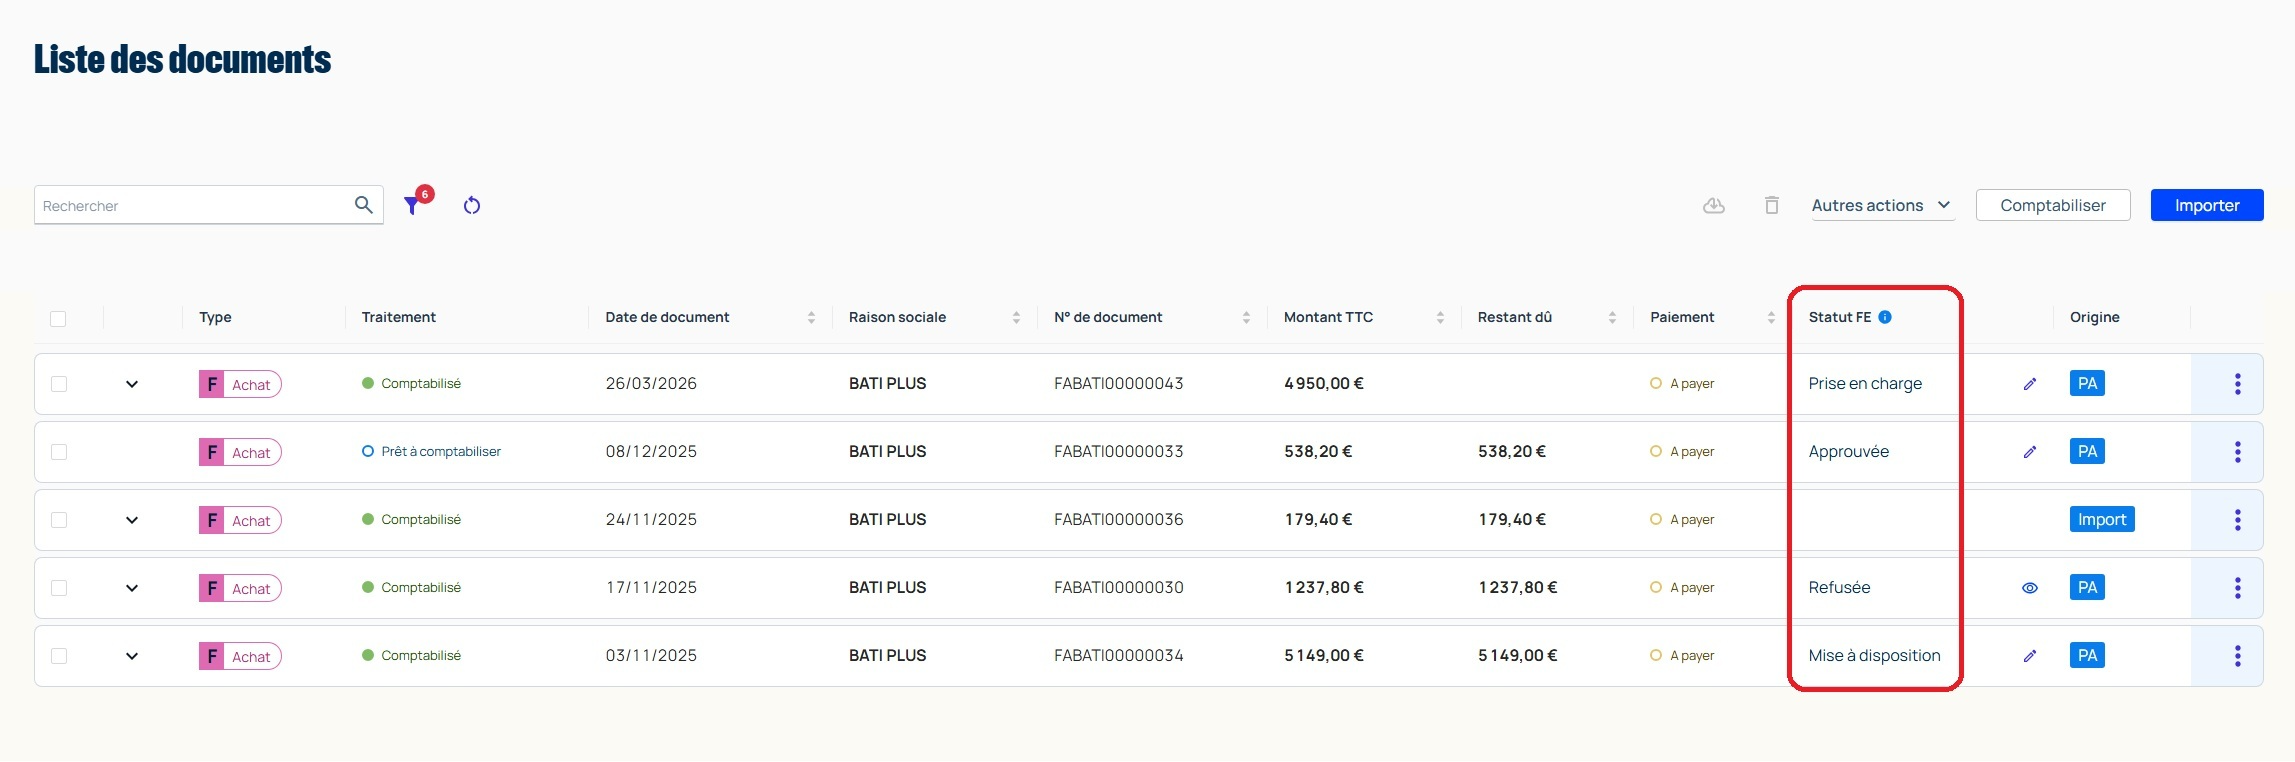2295x762 pixels.
Task: Edit pencil icon for FABATI00000033
Action: tap(2030, 452)
